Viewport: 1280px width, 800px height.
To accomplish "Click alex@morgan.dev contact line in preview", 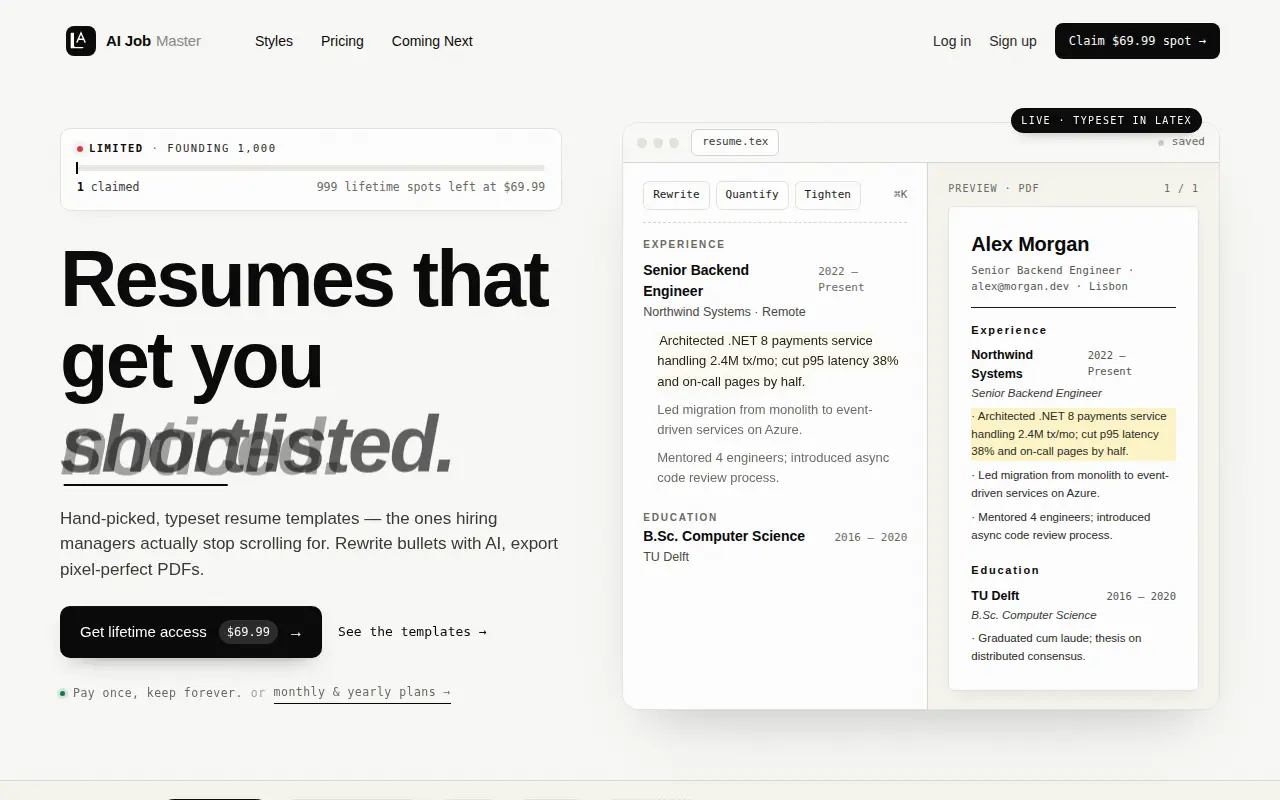I will click(x=1049, y=286).
